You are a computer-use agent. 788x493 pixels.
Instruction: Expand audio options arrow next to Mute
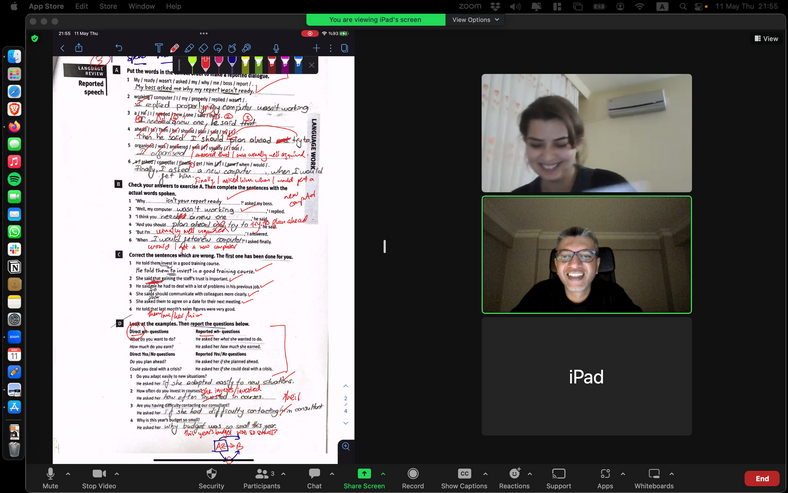click(x=68, y=473)
